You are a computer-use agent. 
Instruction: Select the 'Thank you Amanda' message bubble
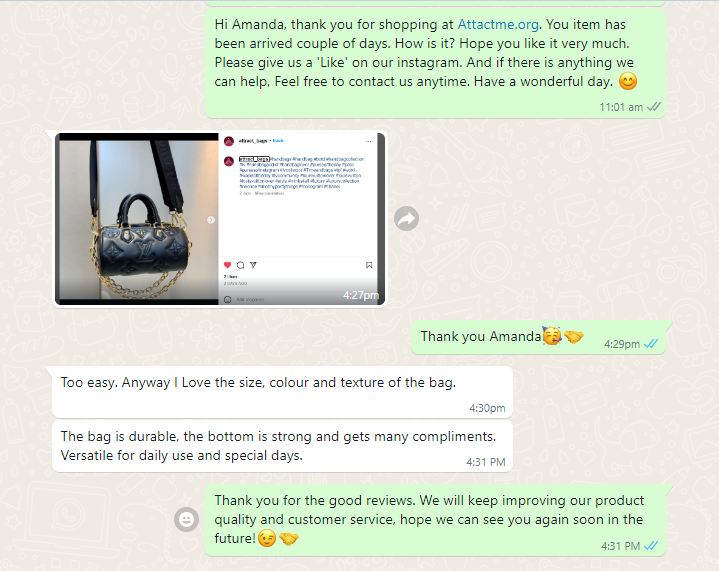(538, 338)
